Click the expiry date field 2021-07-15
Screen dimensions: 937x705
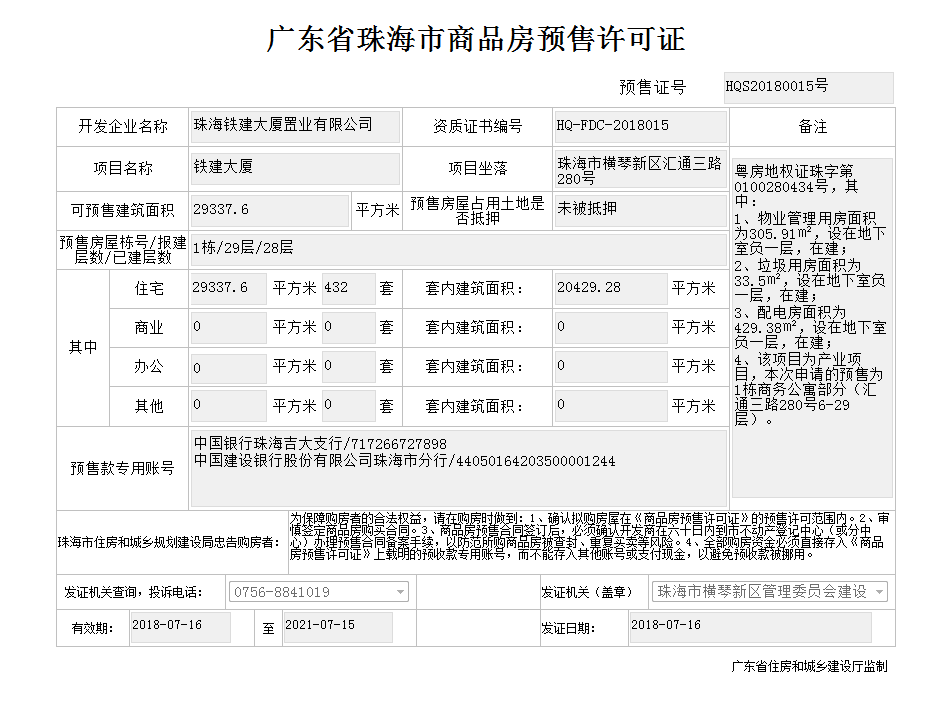(337, 627)
